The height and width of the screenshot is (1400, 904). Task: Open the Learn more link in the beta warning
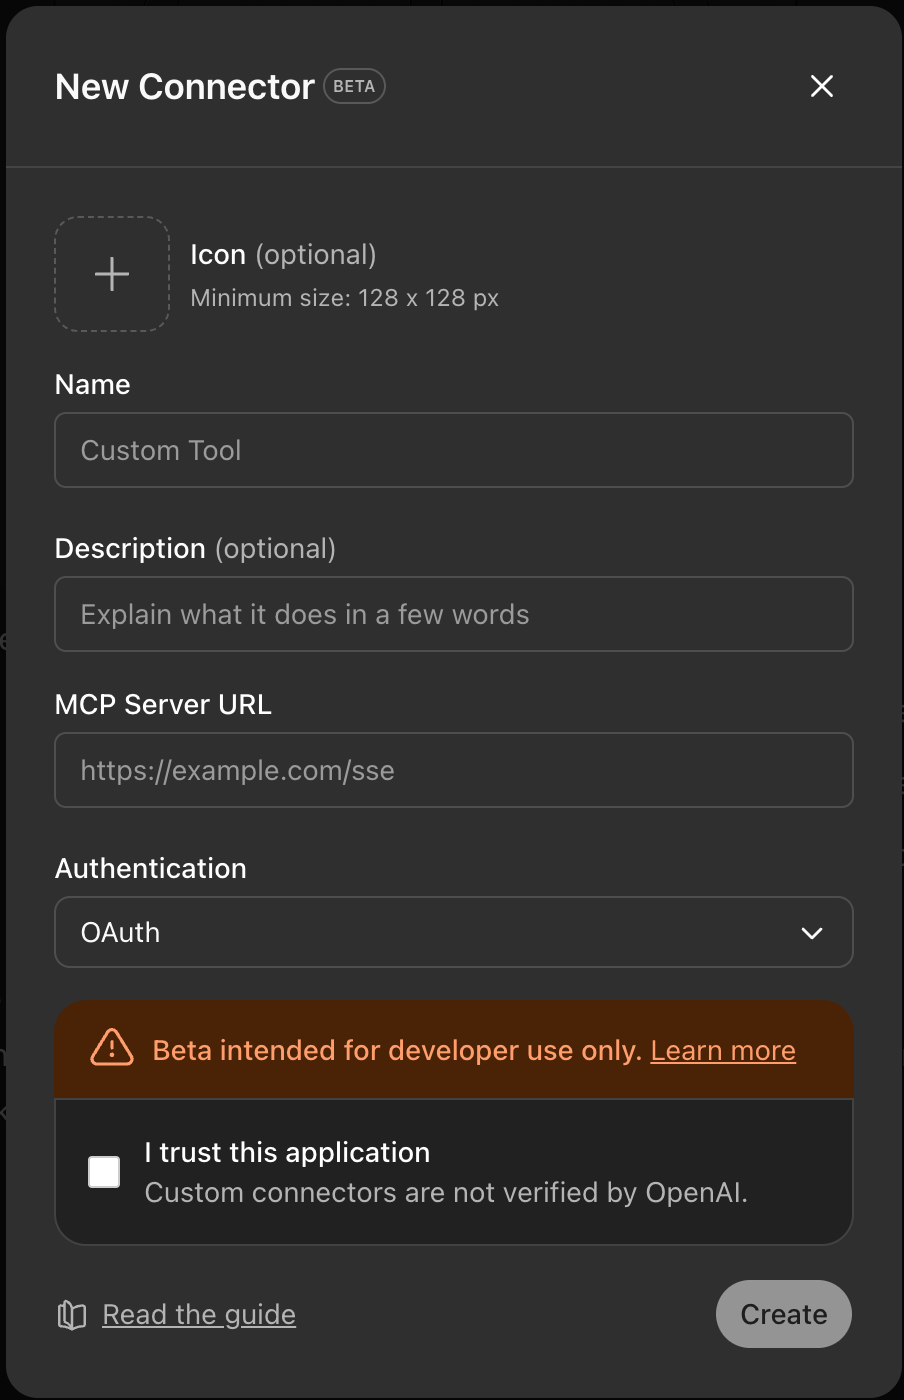723,1050
